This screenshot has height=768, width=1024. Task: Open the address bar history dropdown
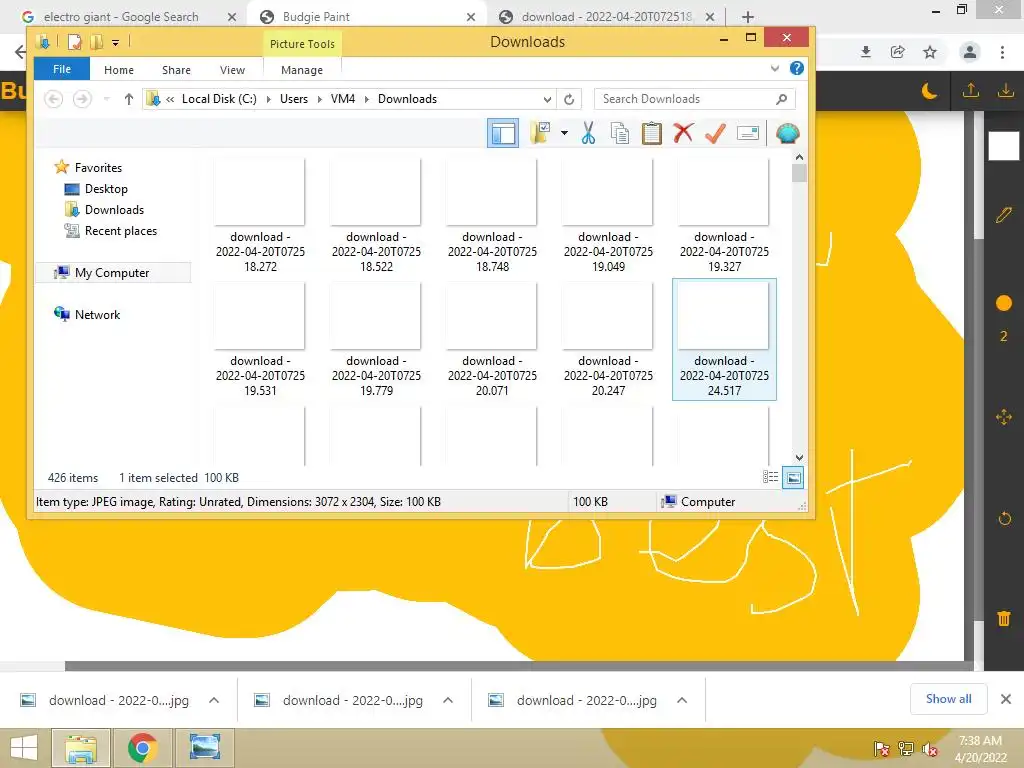(547, 99)
